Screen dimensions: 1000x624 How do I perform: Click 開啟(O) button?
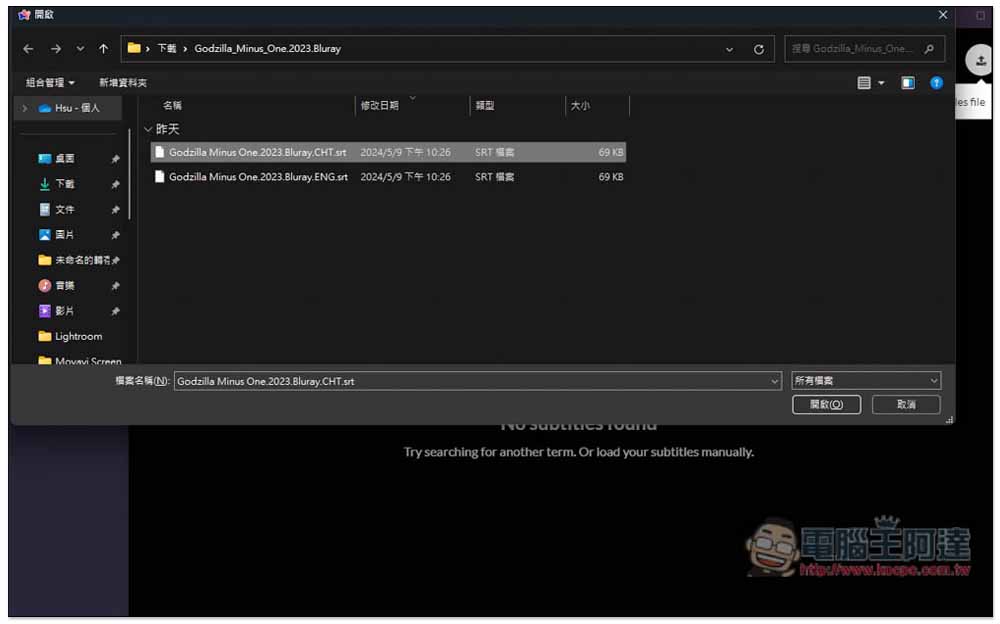tap(826, 405)
